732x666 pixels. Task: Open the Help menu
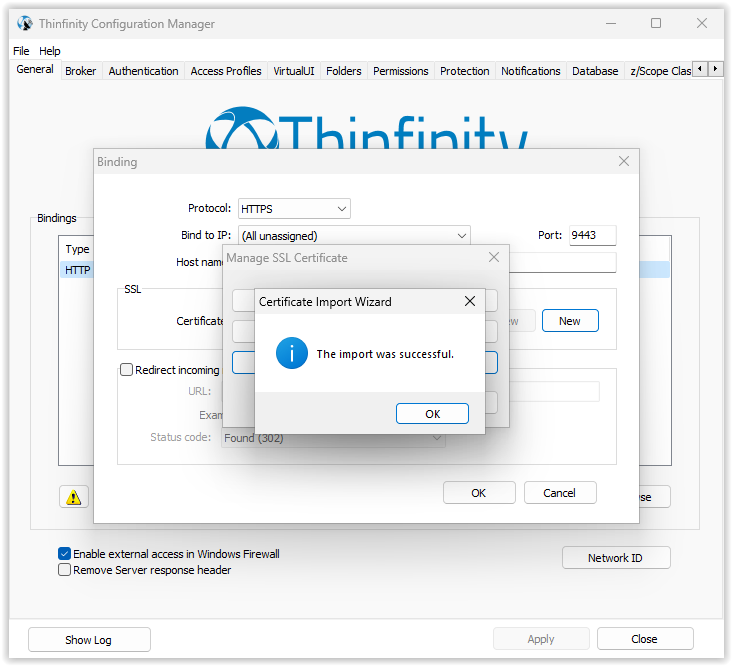point(49,51)
